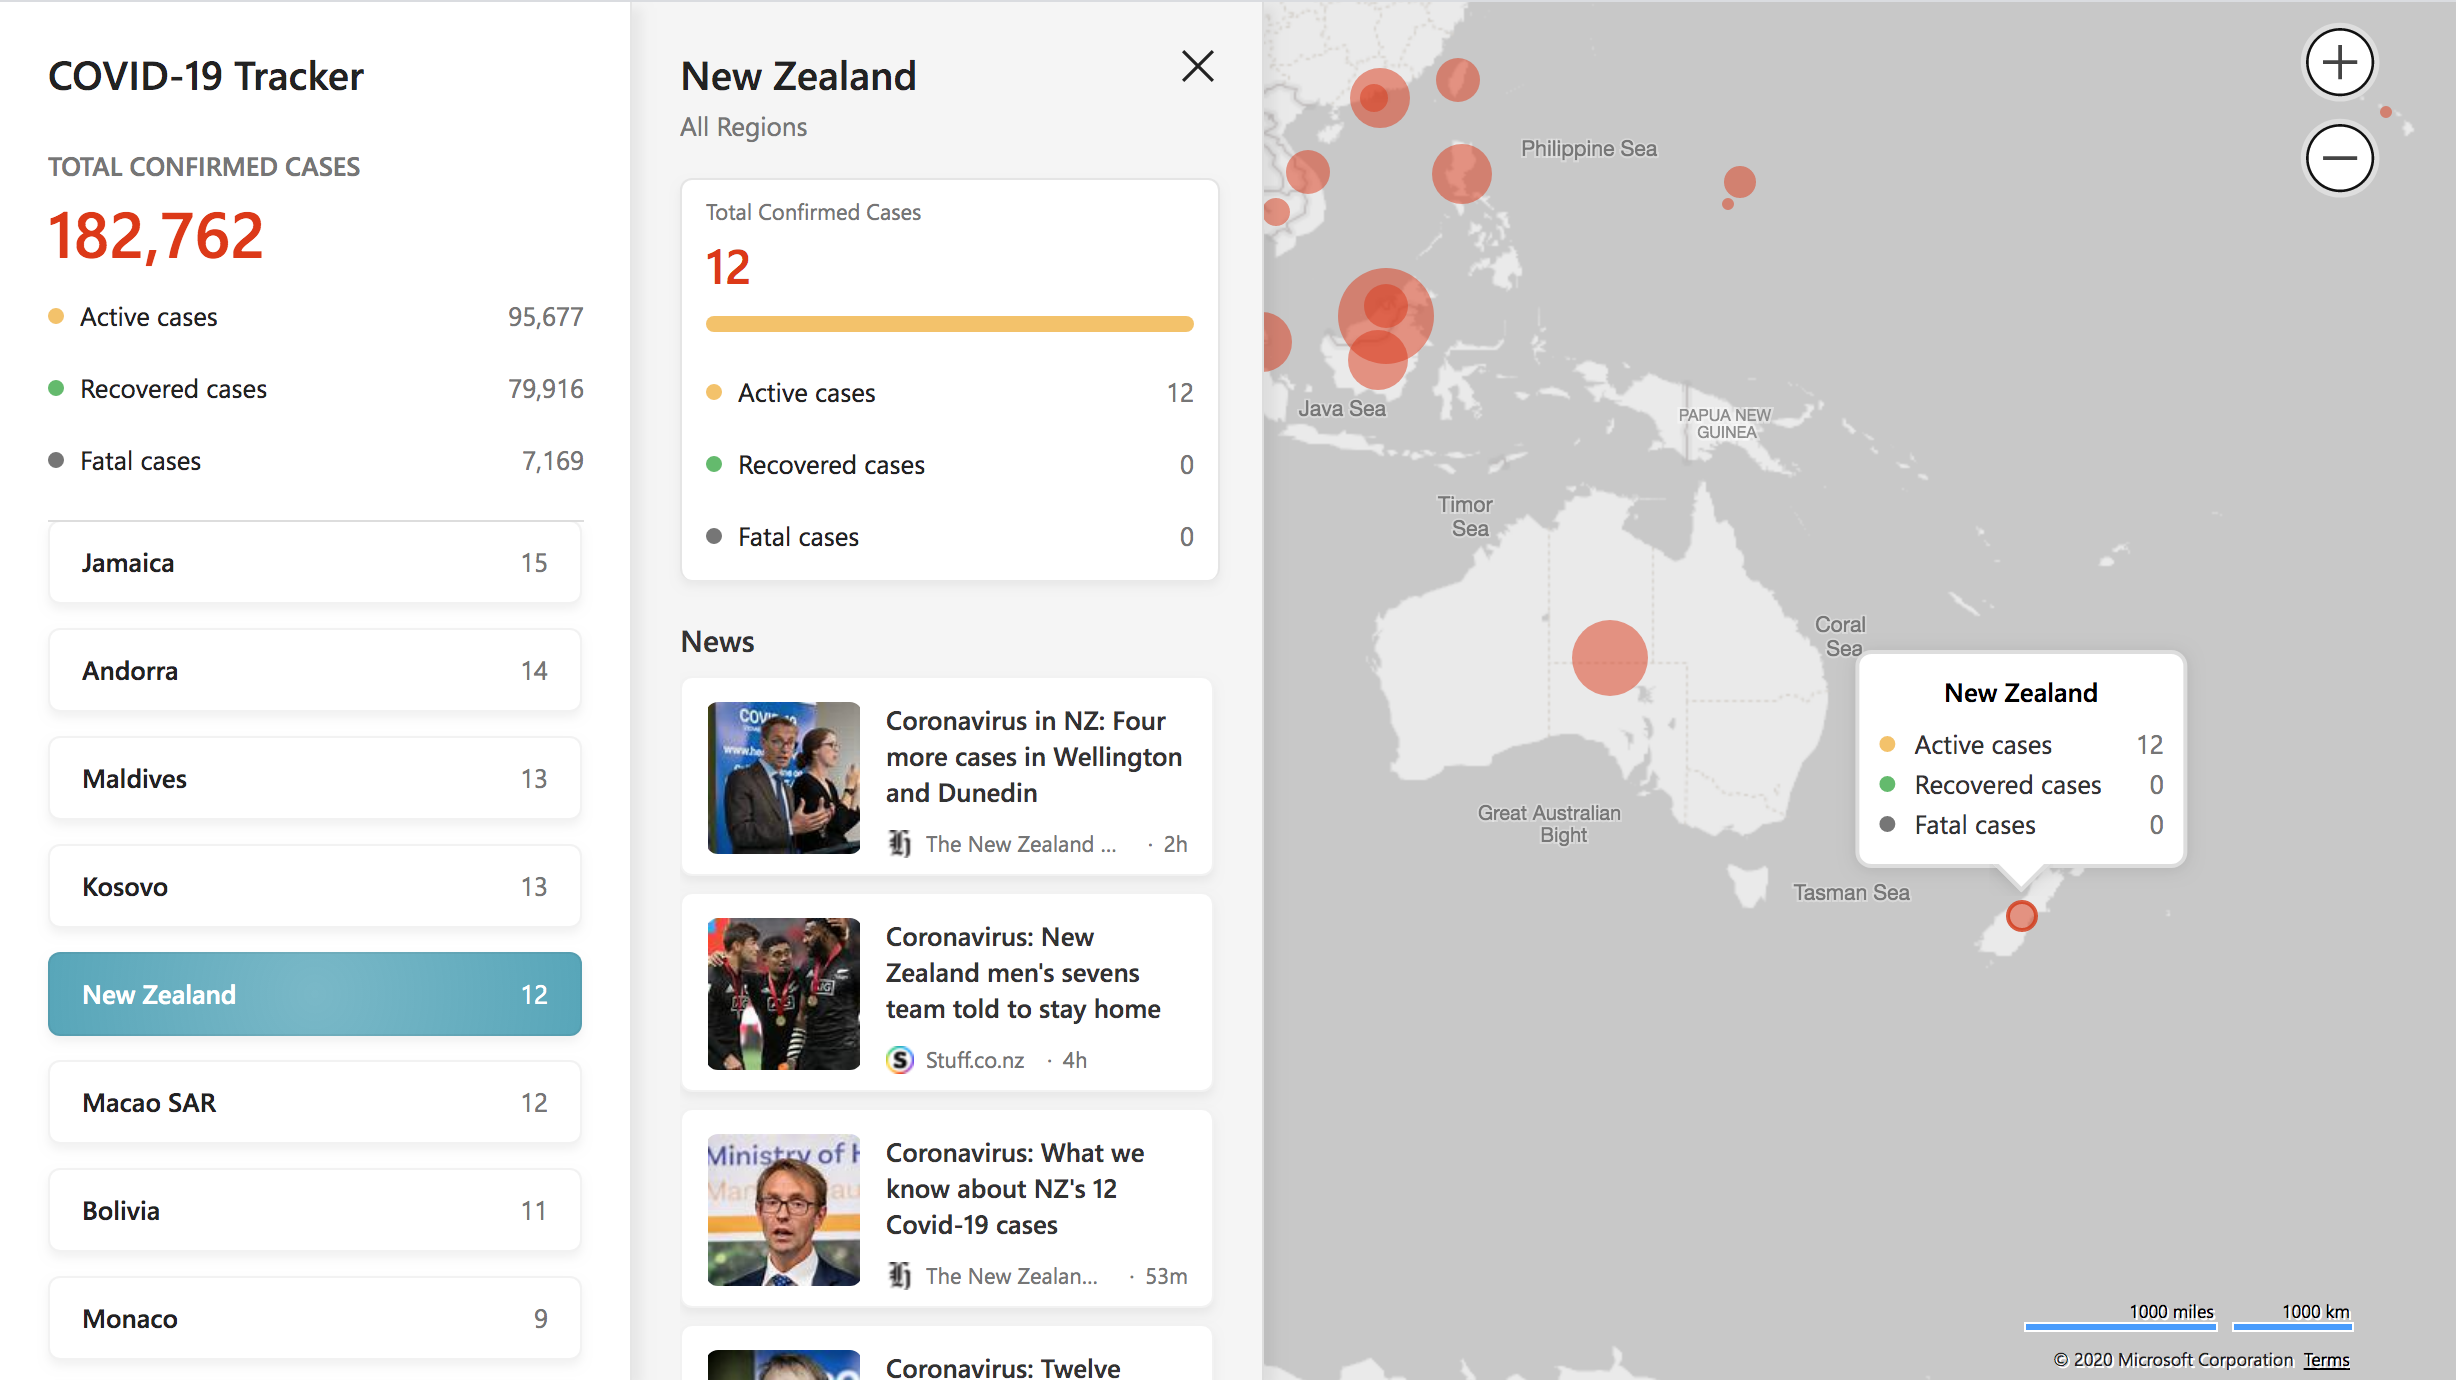The width and height of the screenshot is (2456, 1380).
Task: Close the New Zealand details panel
Action: 1197,67
